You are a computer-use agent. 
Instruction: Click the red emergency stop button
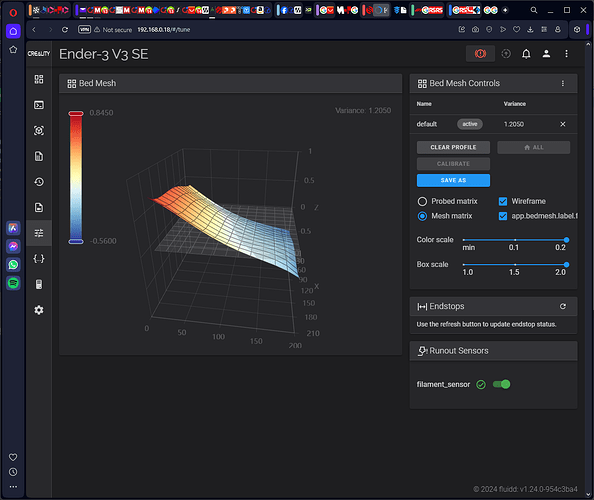[x=480, y=54]
